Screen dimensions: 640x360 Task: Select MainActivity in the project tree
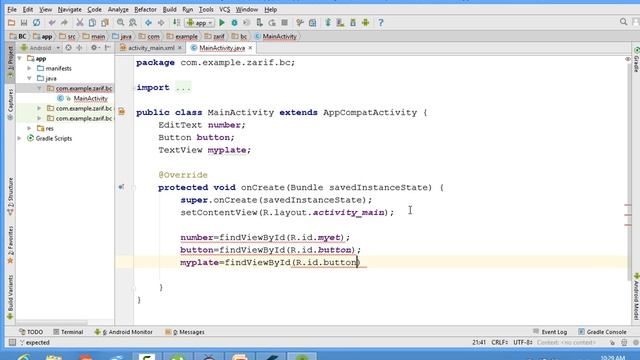tap(90, 98)
